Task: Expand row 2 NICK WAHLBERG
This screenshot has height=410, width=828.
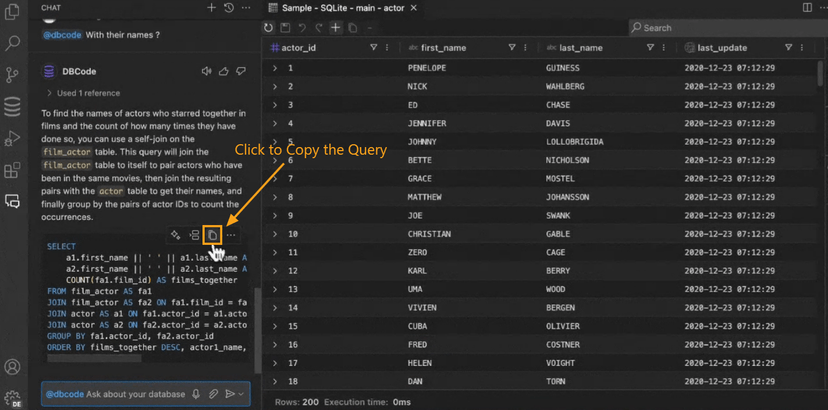Action: pos(275,87)
